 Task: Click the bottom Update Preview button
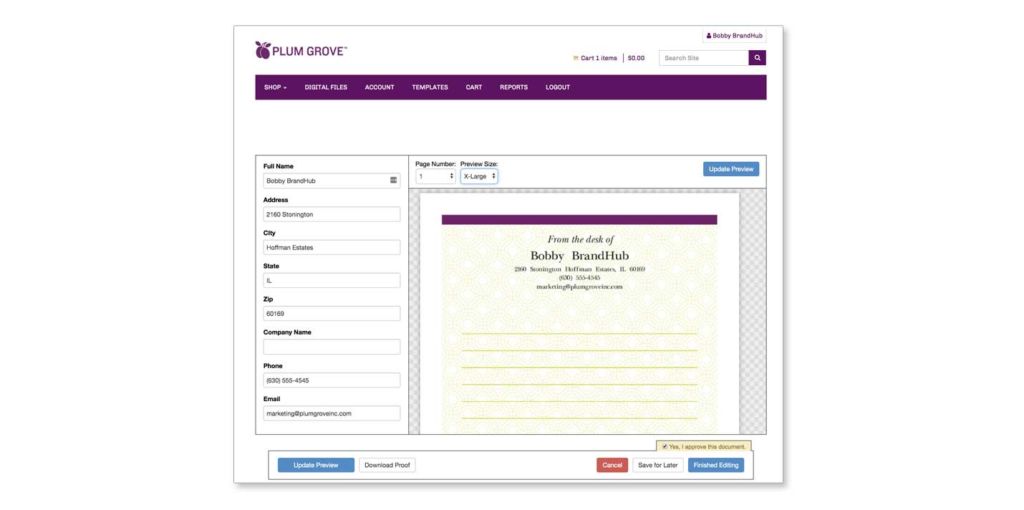click(x=316, y=465)
